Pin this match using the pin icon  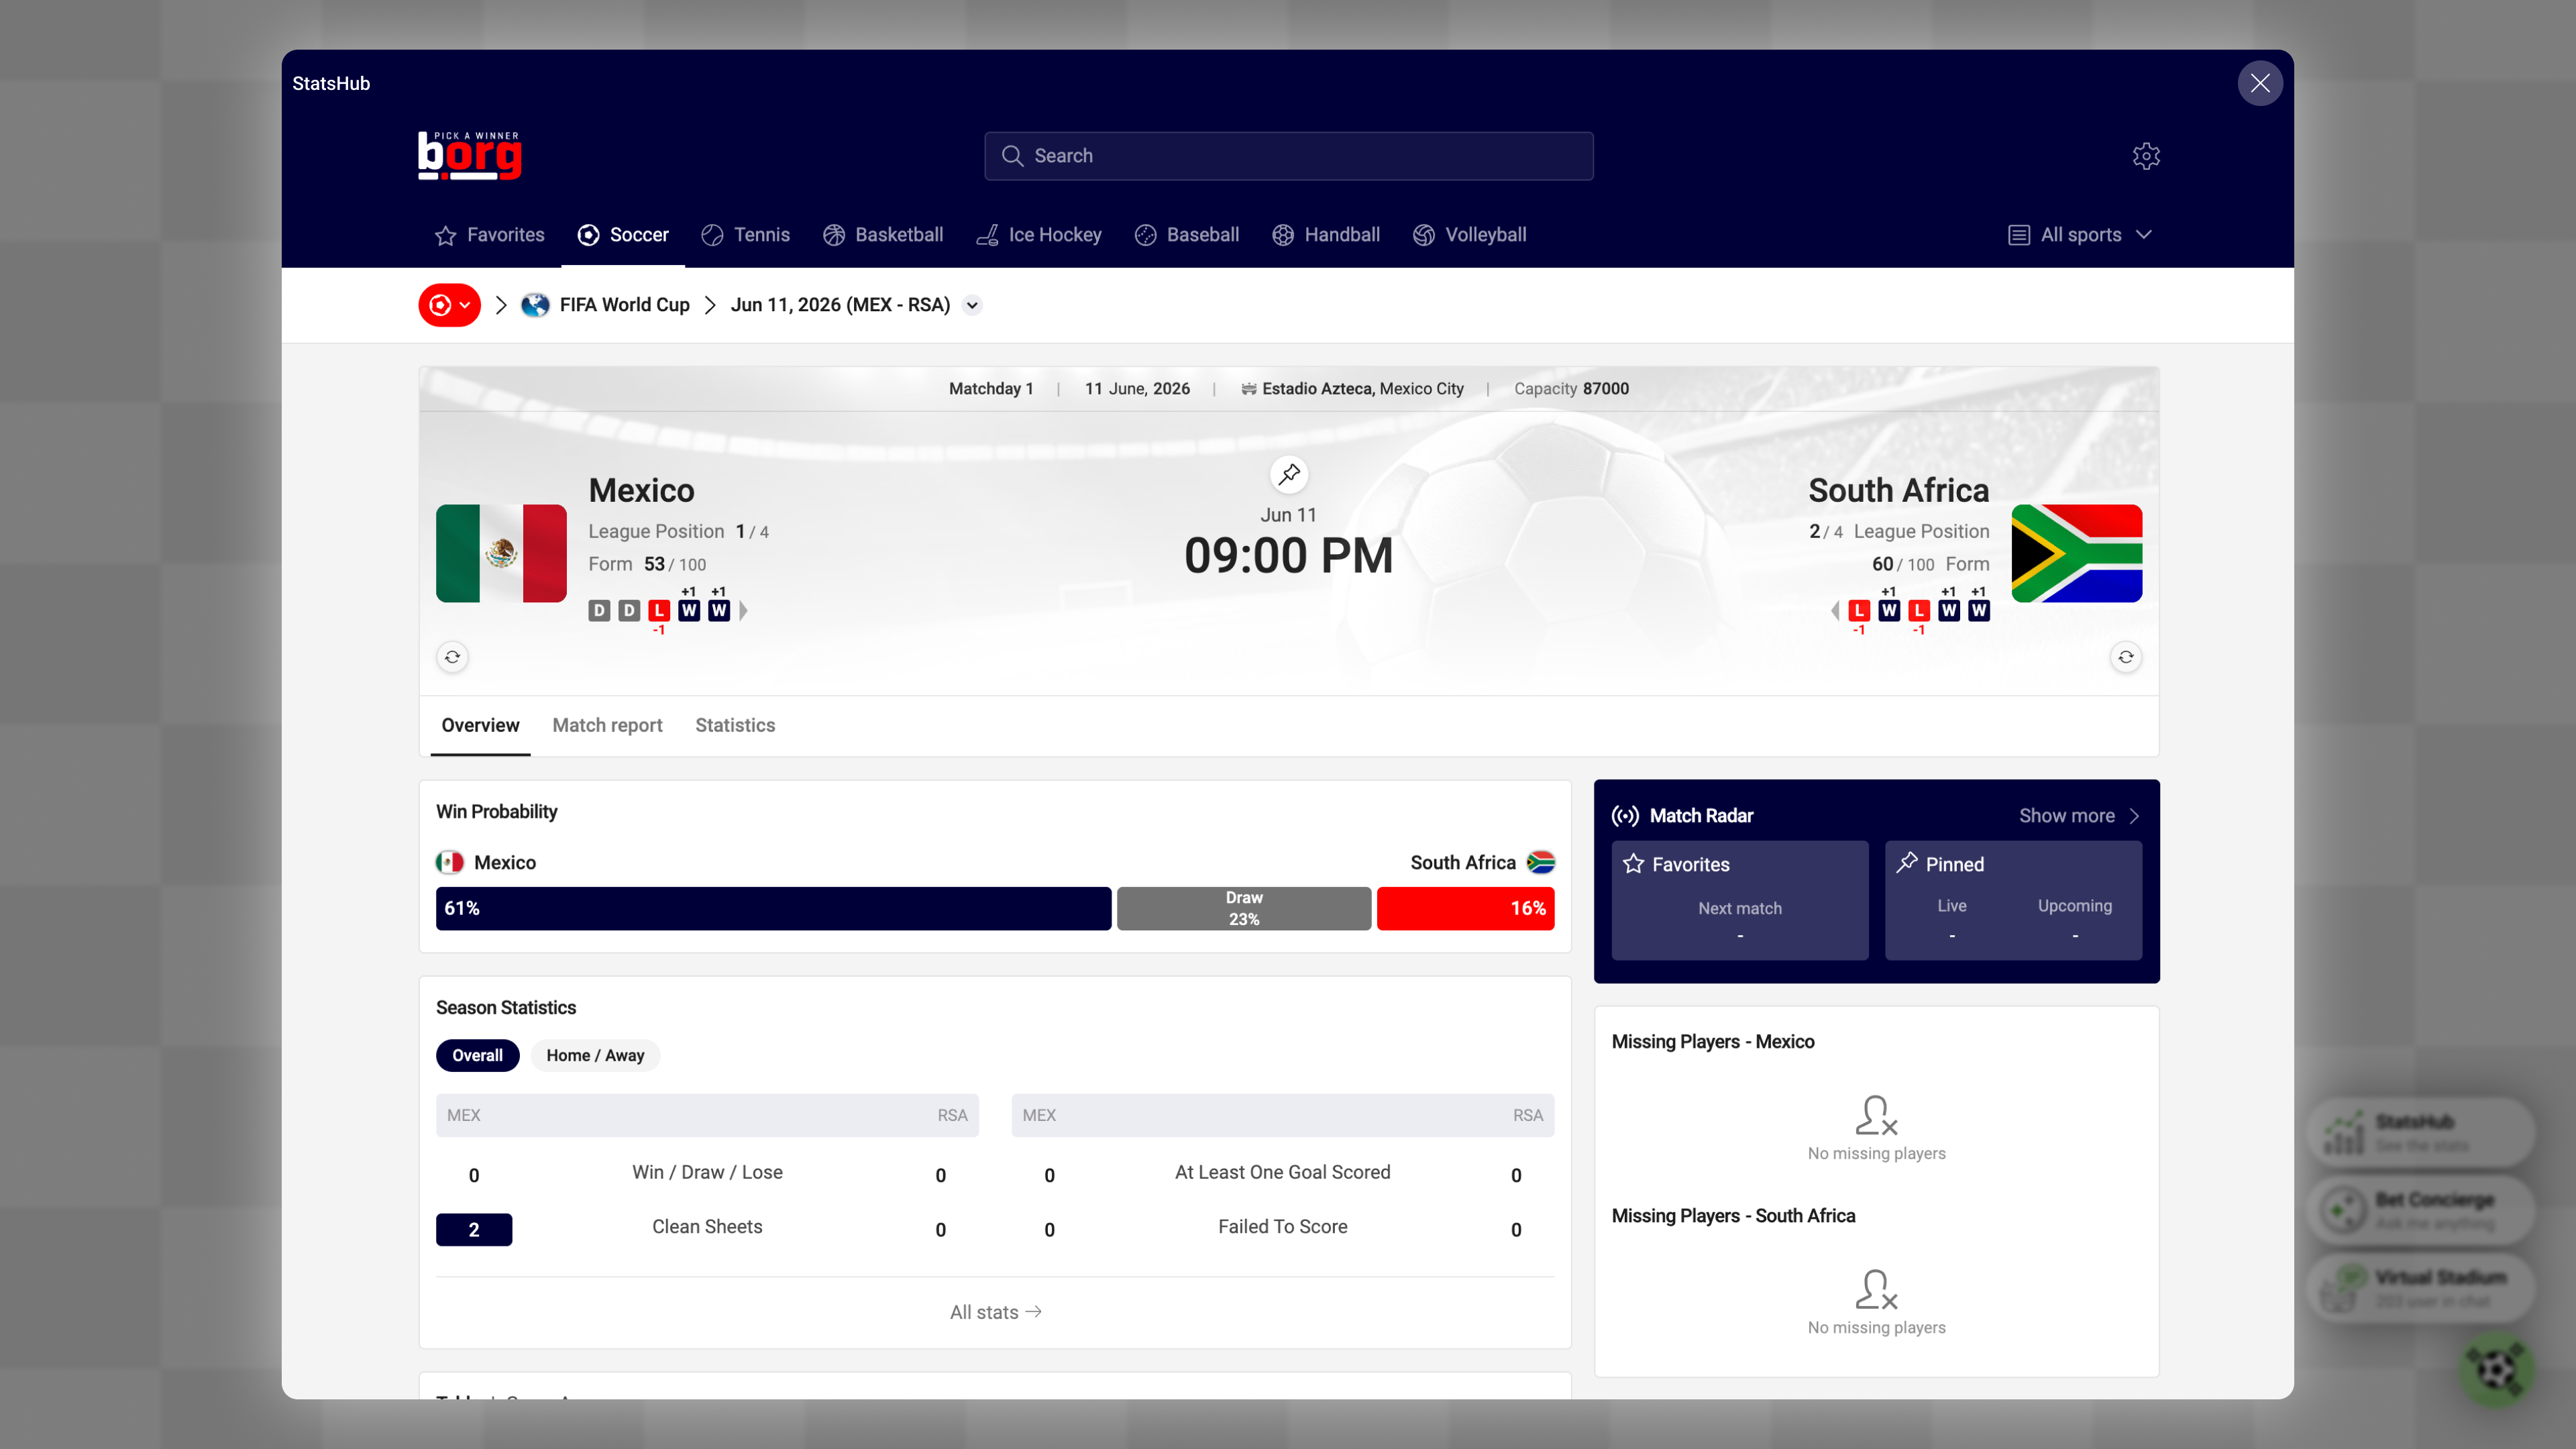point(1289,473)
